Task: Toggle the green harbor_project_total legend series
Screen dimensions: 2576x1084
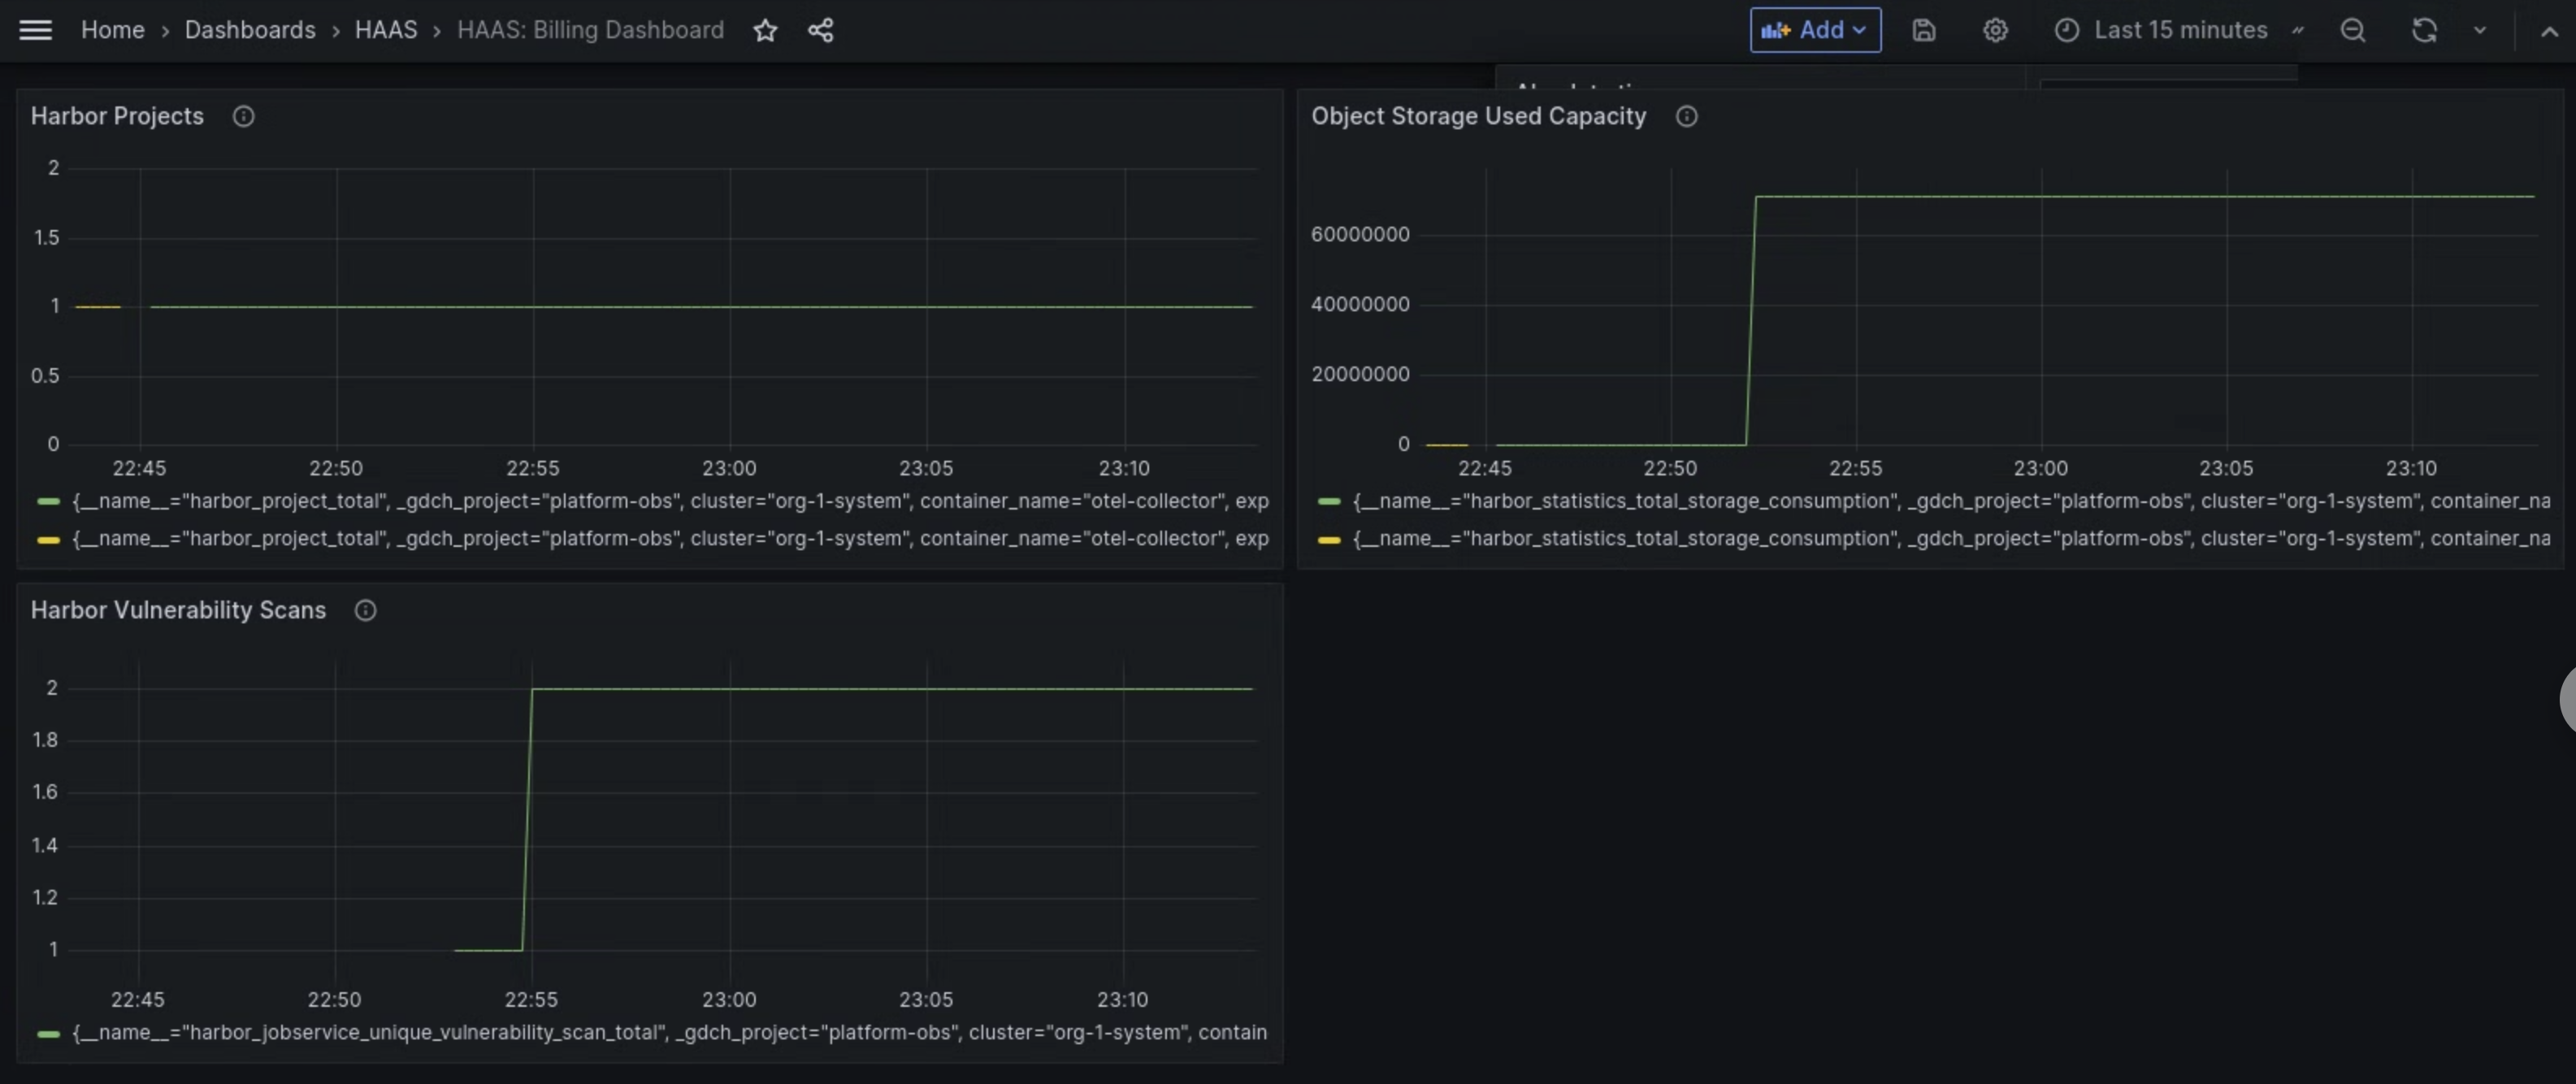Action: pyautogui.click(x=400, y=501)
